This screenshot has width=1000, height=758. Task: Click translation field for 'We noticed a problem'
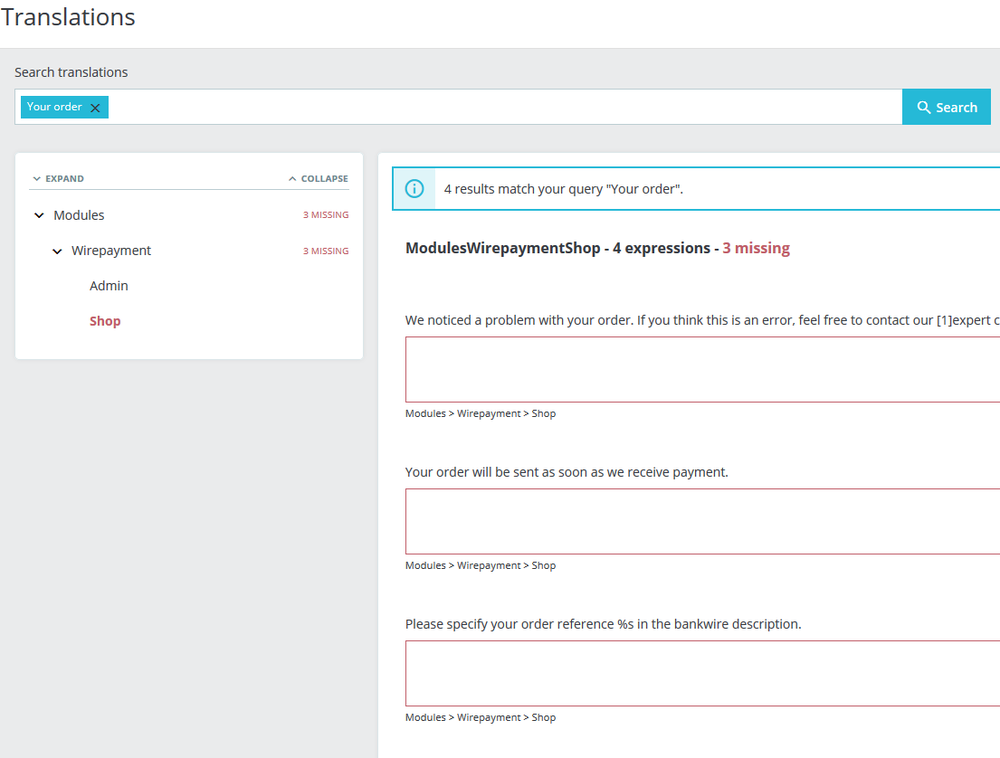[702, 370]
